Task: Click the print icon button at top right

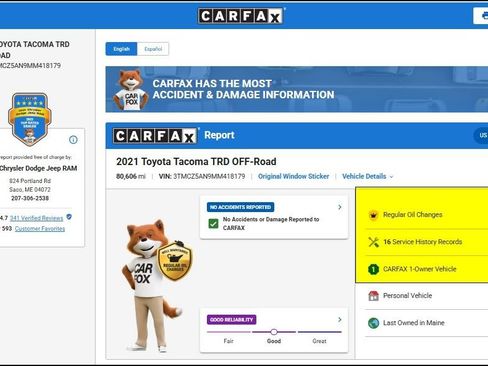Action: [x=482, y=16]
